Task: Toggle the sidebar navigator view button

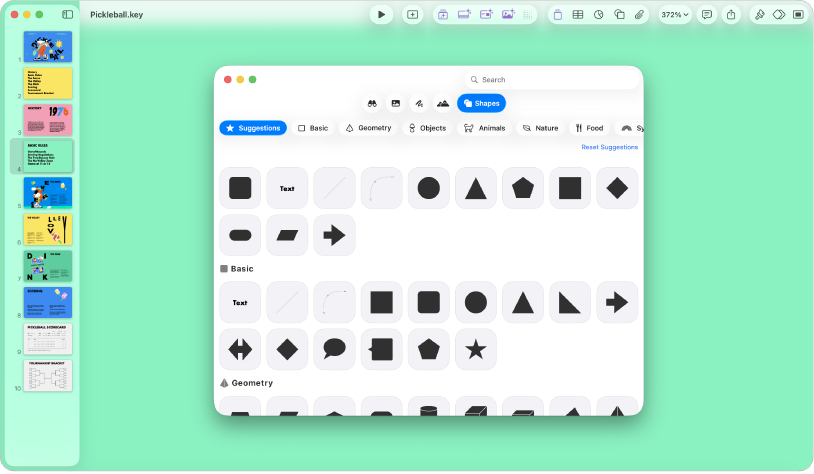Action: pyautogui.click(x=67, y=15)
